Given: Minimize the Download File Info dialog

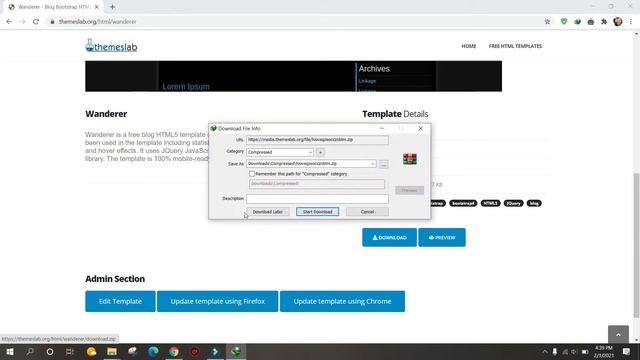Looking at the screenshot, I should pyautogui.click(x=382, y=128).
